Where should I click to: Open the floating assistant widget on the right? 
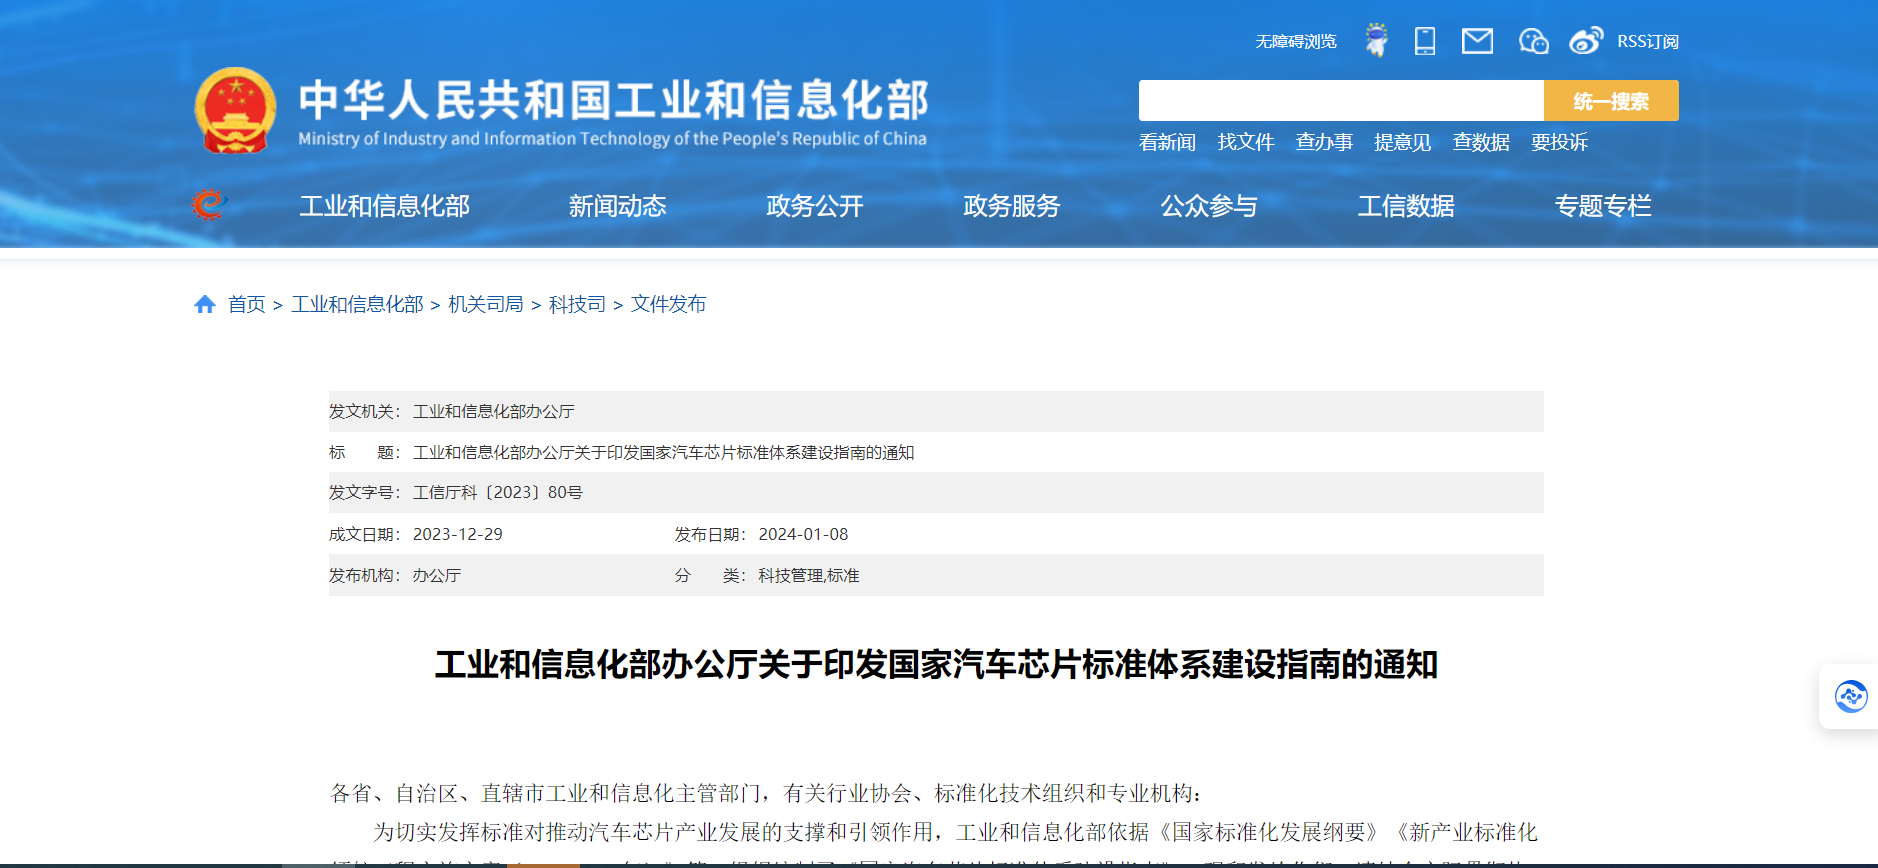coord(1850,696)
